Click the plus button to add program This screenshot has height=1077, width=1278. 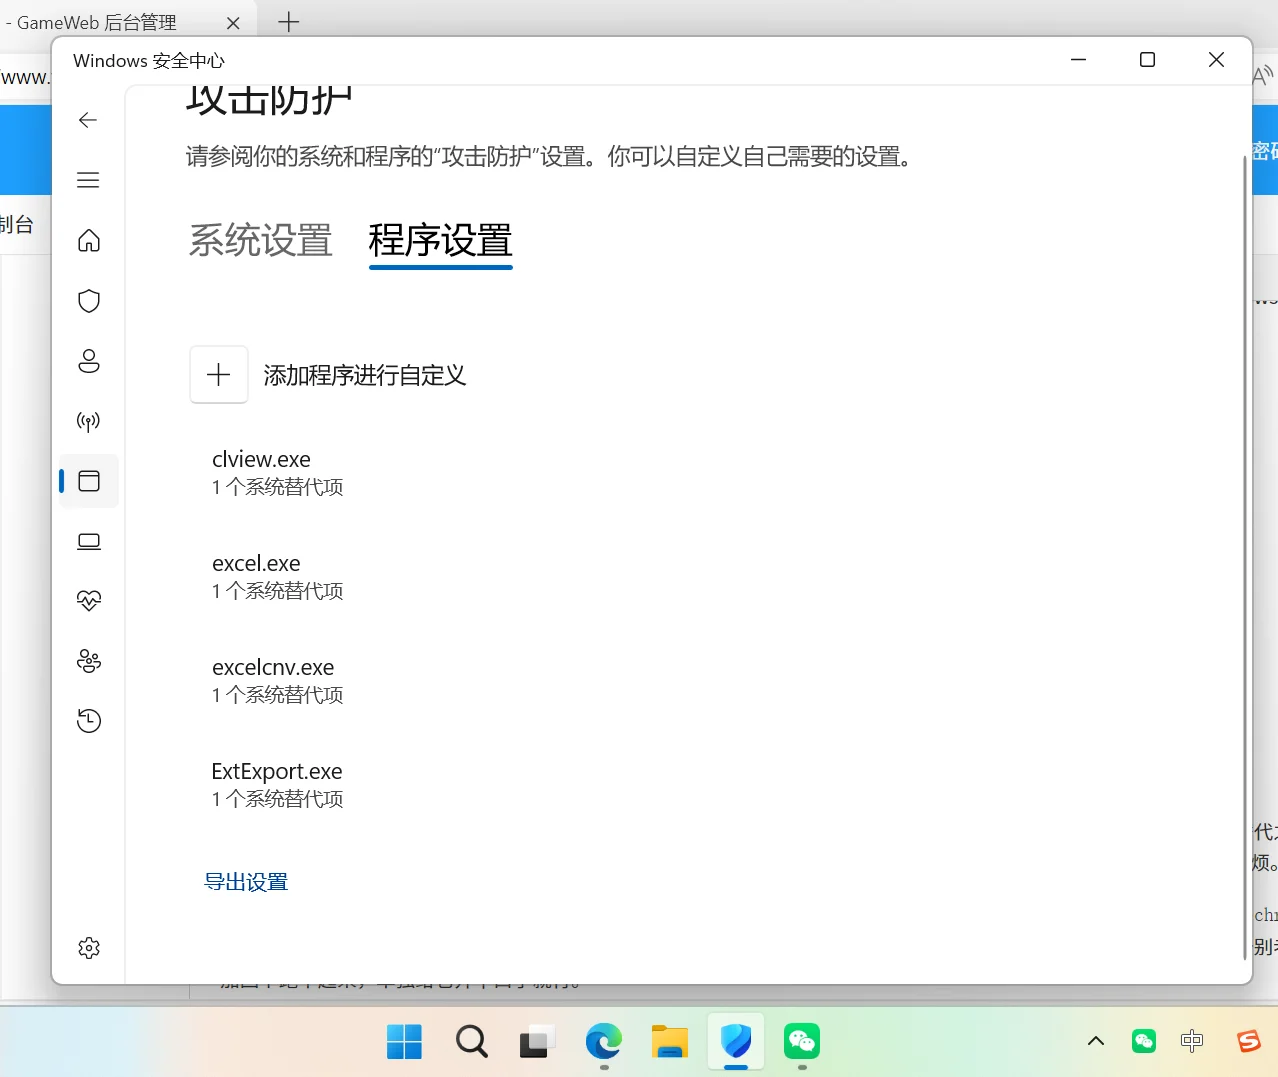tap(219, 375)
